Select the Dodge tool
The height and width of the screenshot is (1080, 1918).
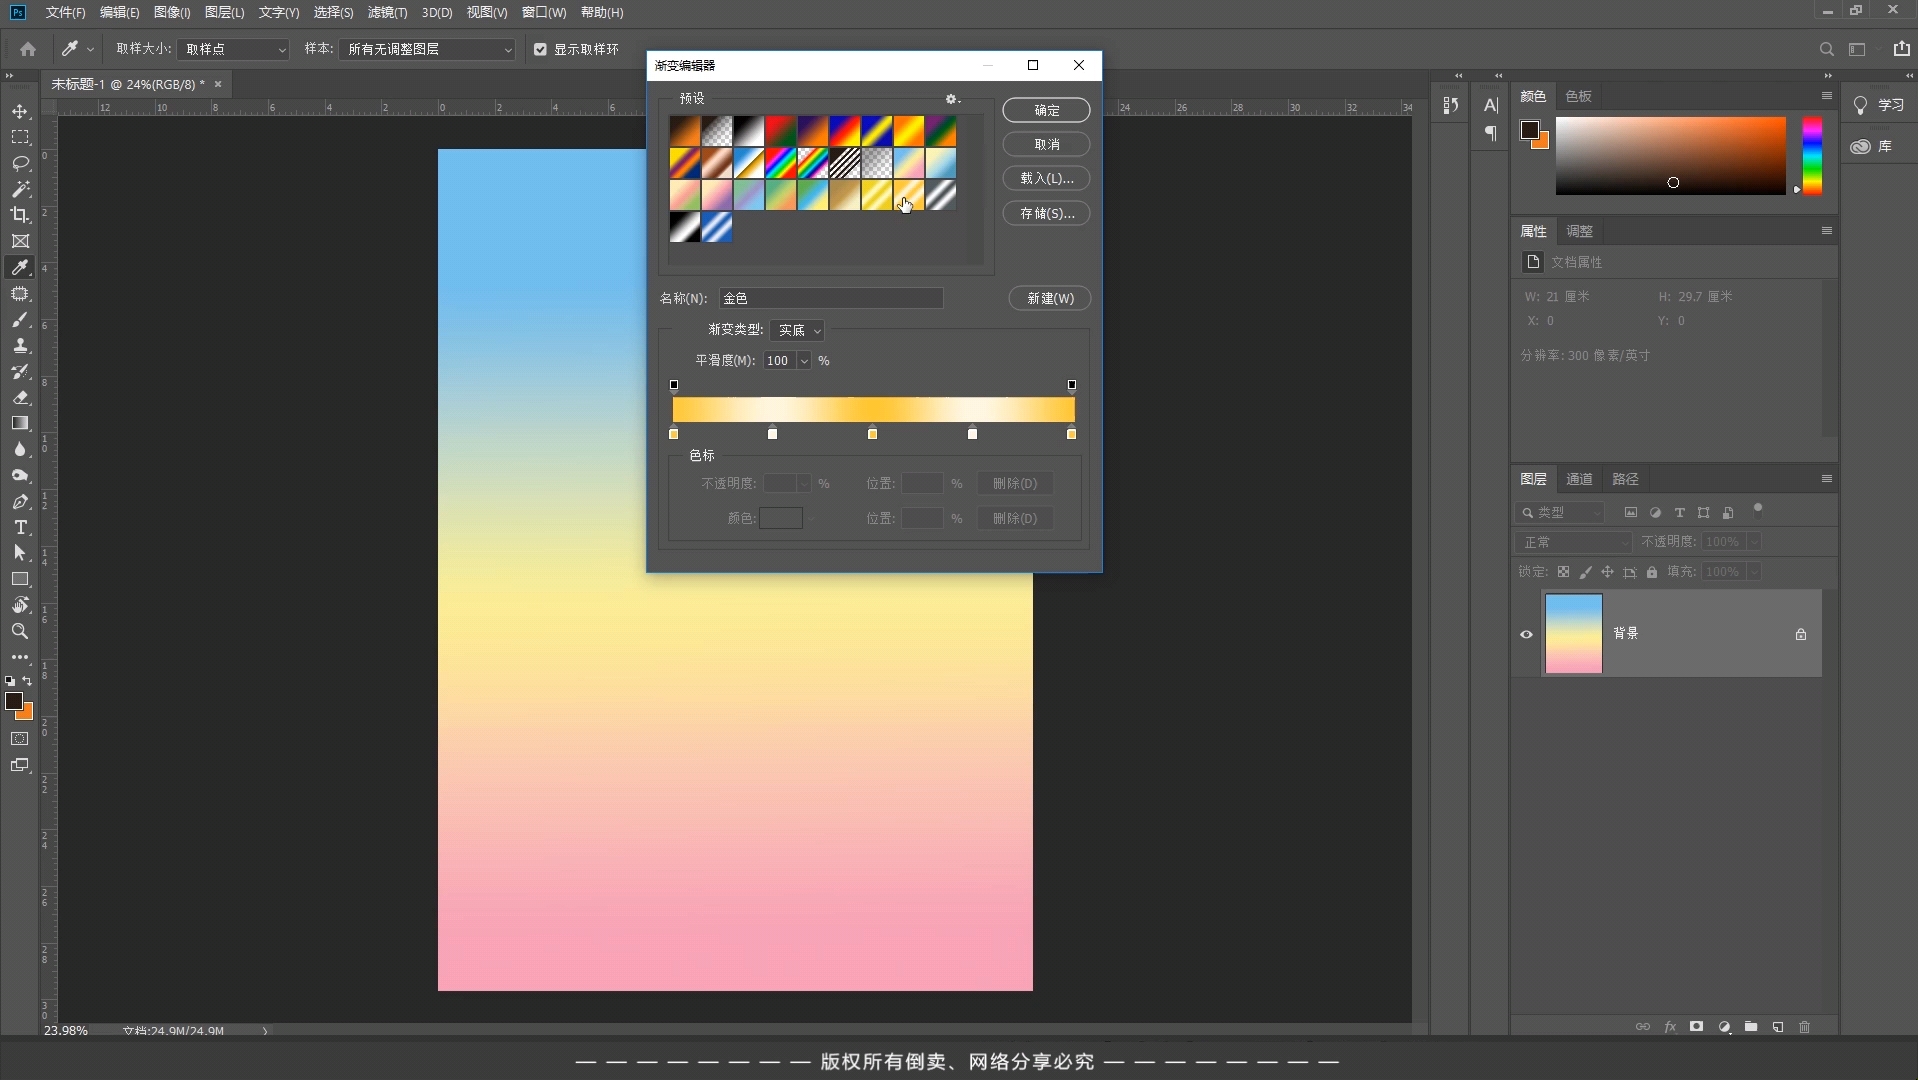coord(20,475)
